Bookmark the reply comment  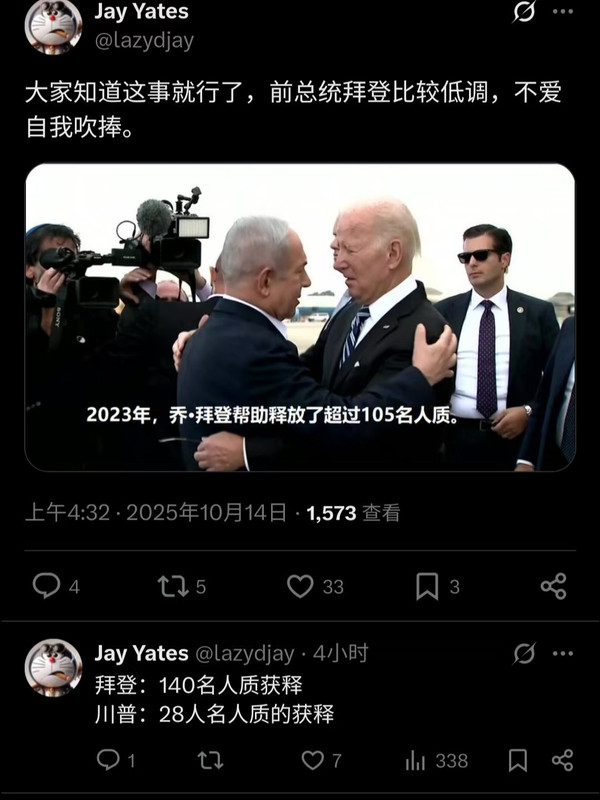[518, 760]
